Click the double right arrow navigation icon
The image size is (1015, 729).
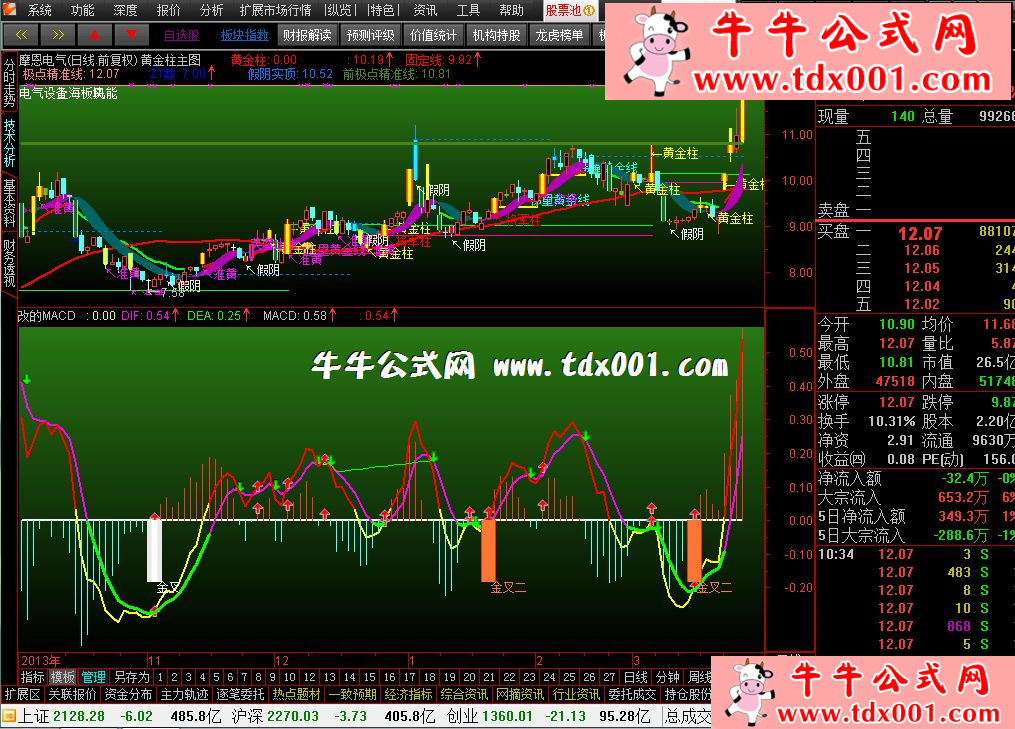[x=58, y=35]
